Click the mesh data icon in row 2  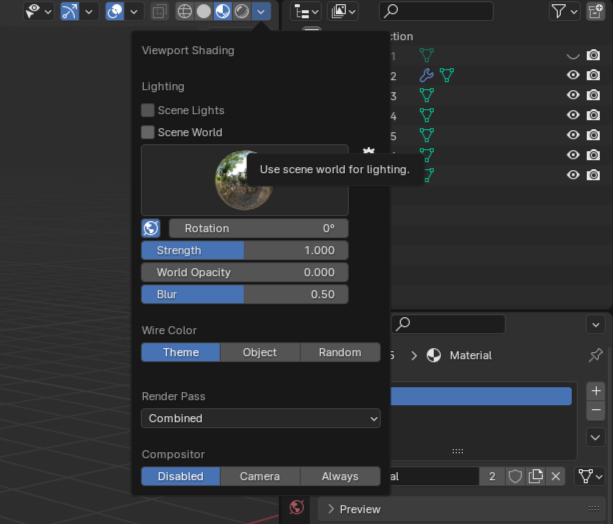pyautogui.click(x=447, y=75)
